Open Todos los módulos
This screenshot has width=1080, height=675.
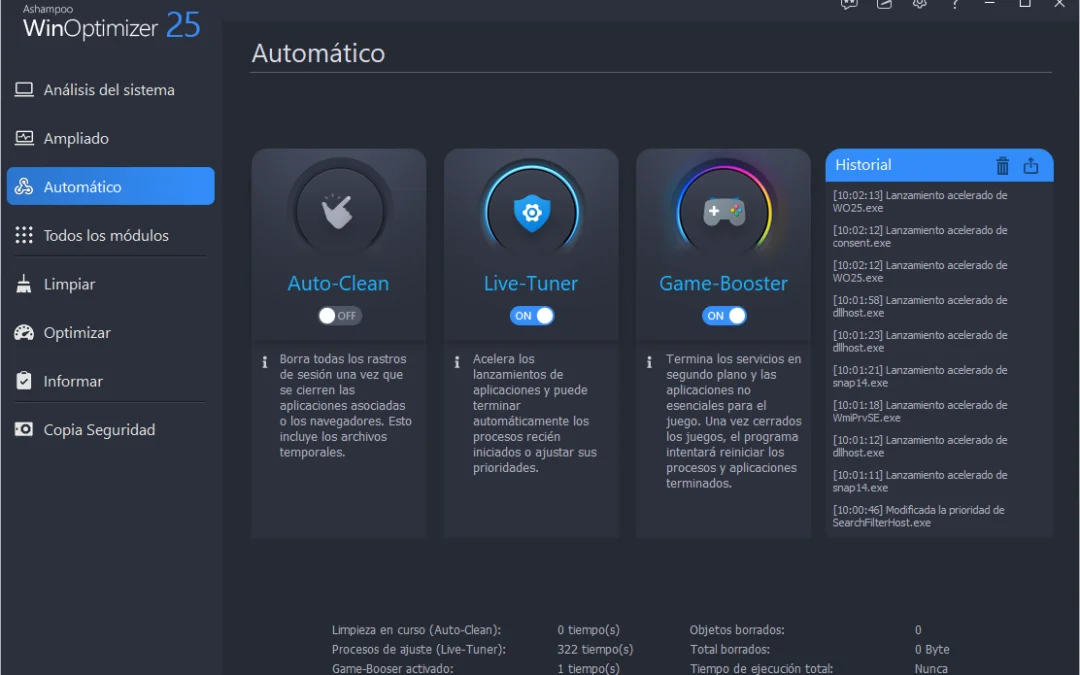(x=110, y=236)
